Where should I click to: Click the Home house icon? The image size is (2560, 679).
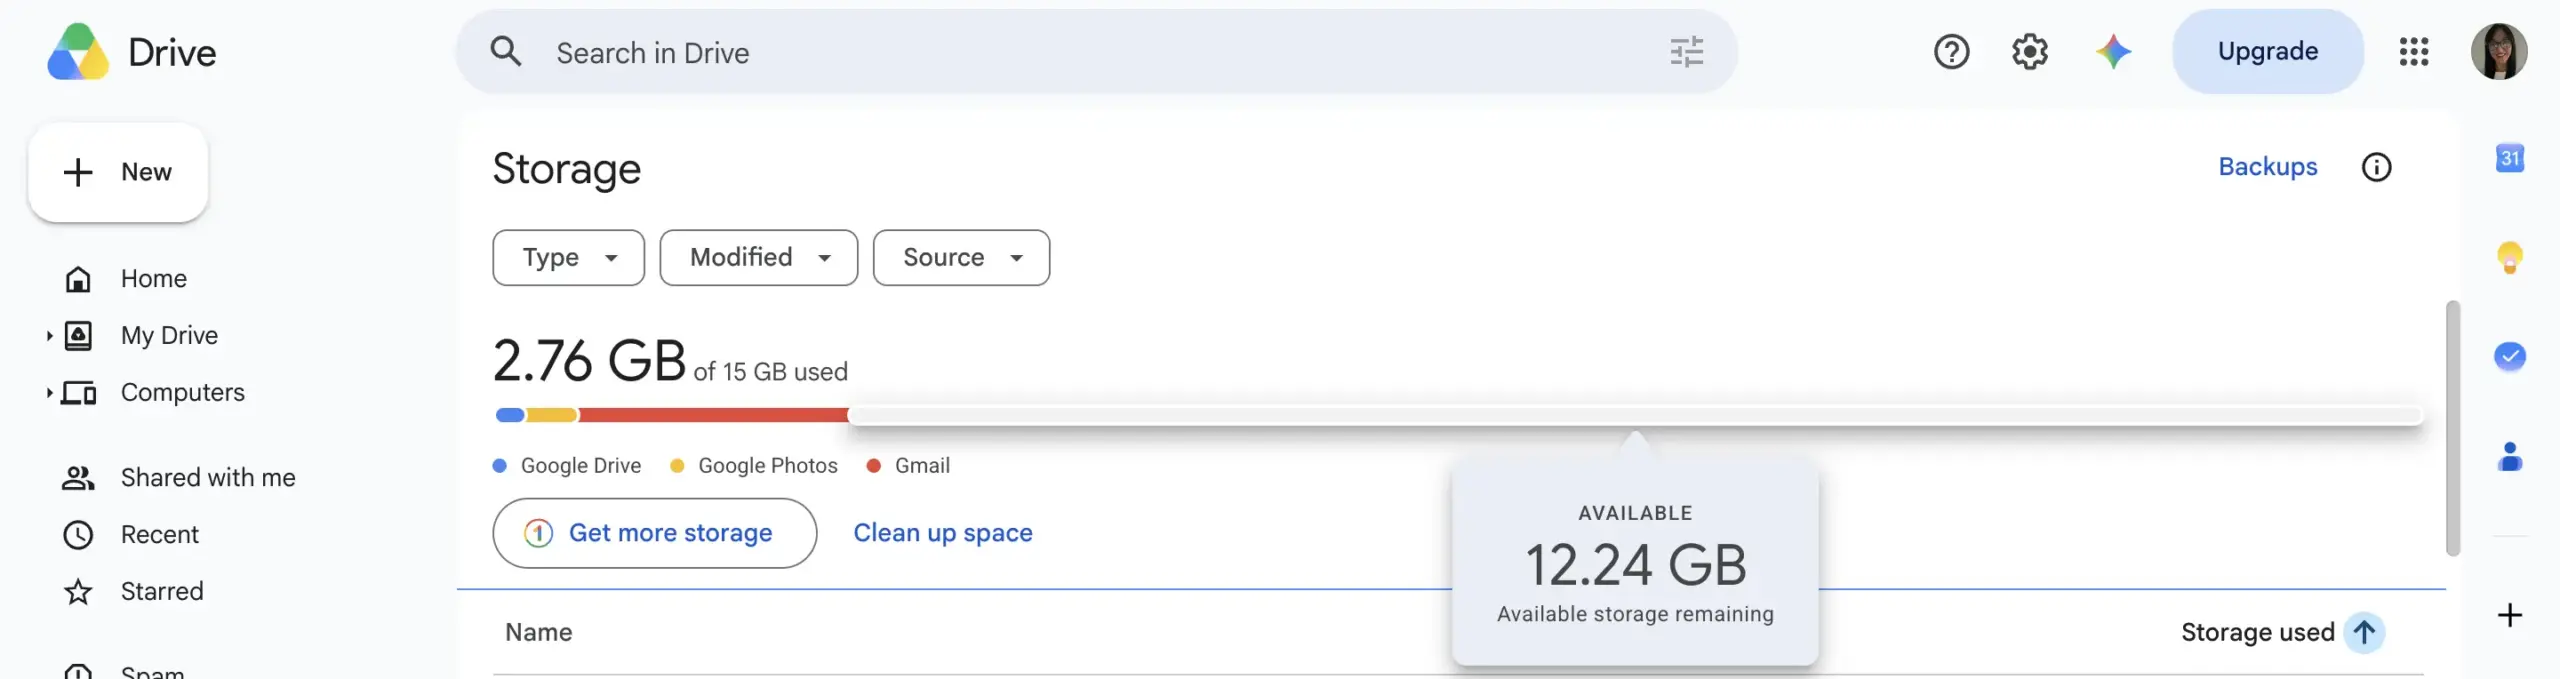78,279
